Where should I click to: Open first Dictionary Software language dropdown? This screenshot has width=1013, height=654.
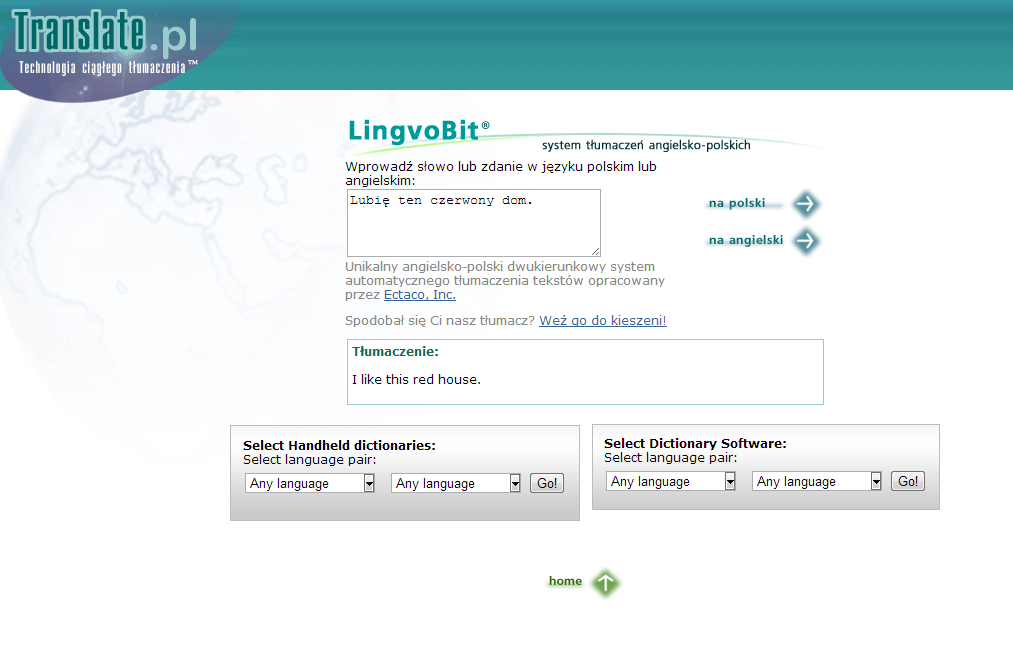click(671, 481)
